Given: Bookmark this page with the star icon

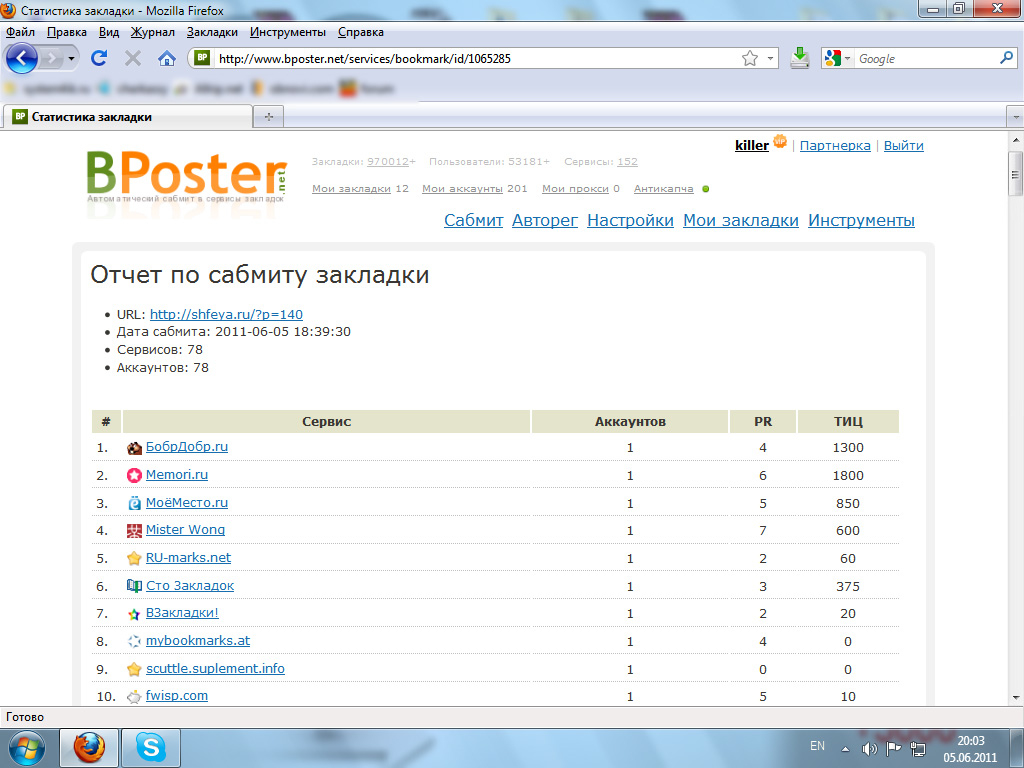Looking at the screenshot, I should point(750,58).
